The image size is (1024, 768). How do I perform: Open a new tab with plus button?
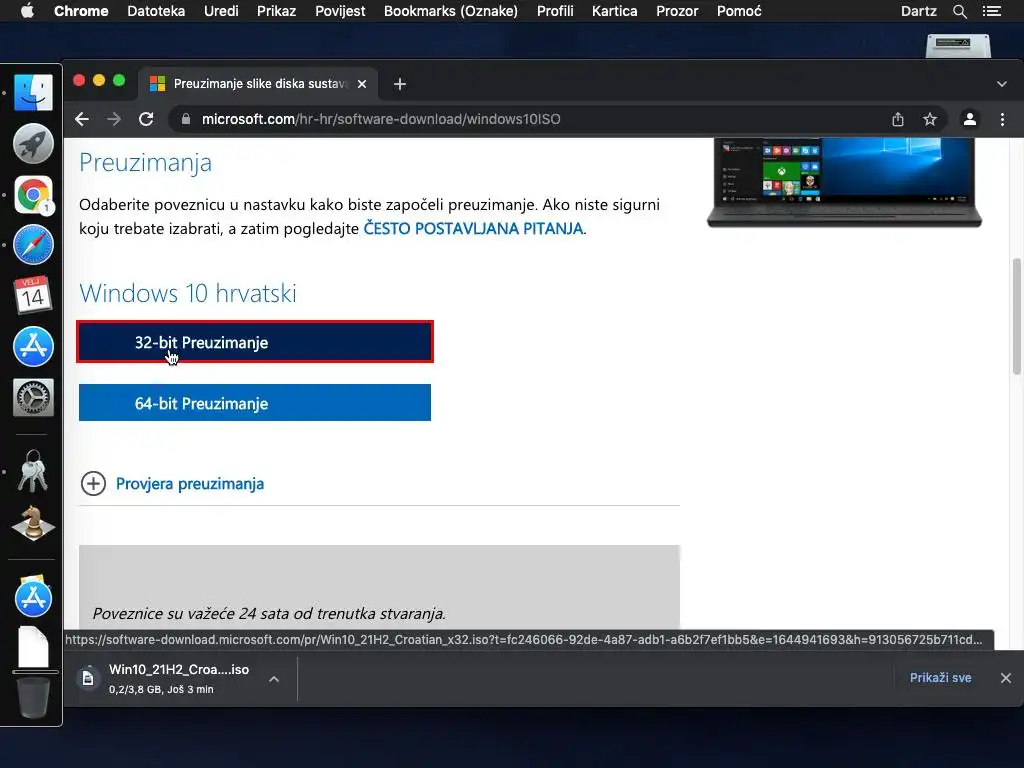pyautogui.click(x=400, y=84)
